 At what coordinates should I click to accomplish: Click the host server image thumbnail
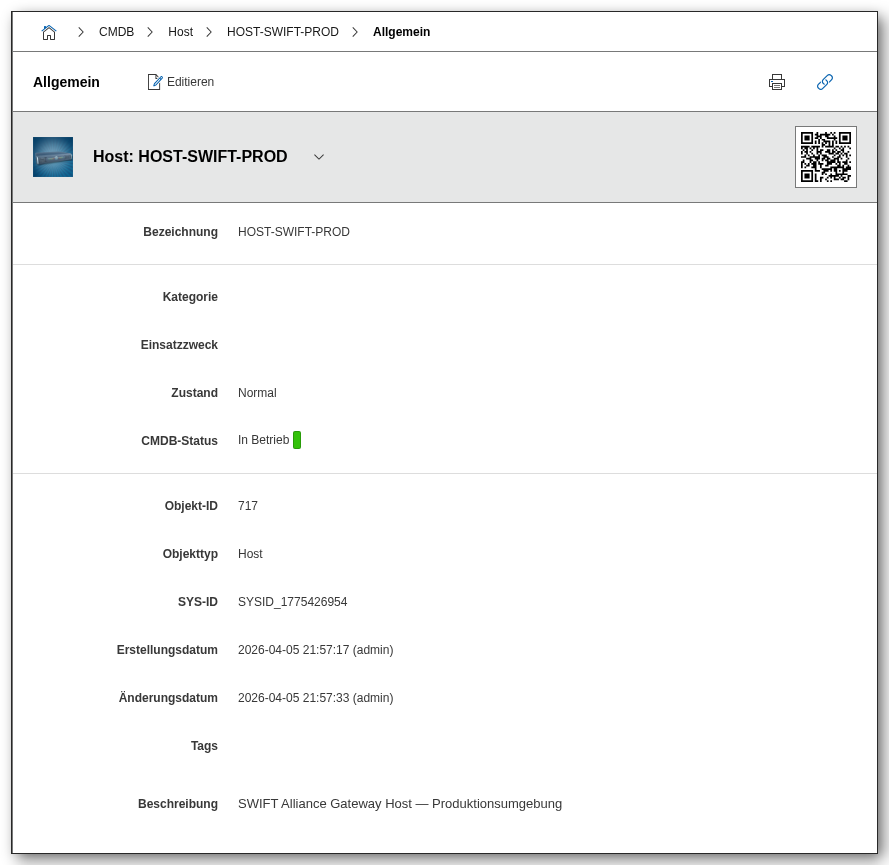(x=53, y=157)
